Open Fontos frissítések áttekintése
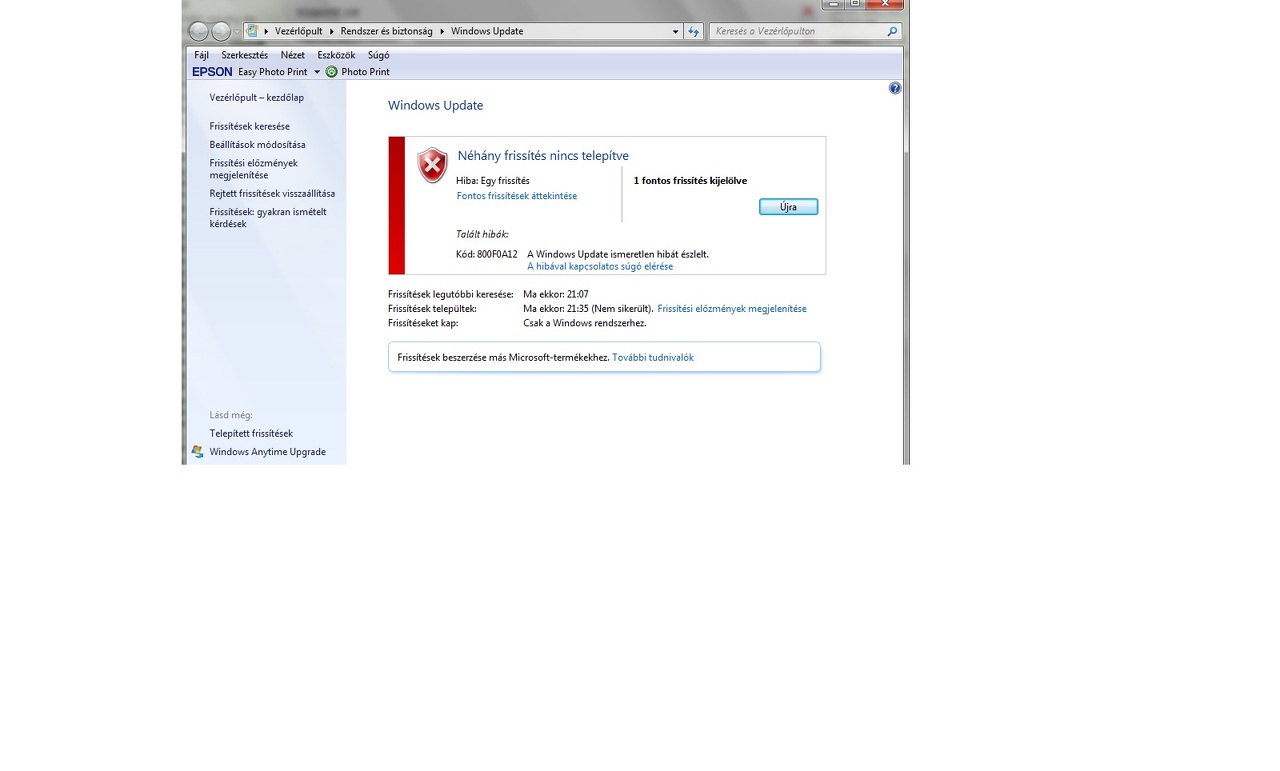The image size is (1280, 771). [x=517, y=196]
